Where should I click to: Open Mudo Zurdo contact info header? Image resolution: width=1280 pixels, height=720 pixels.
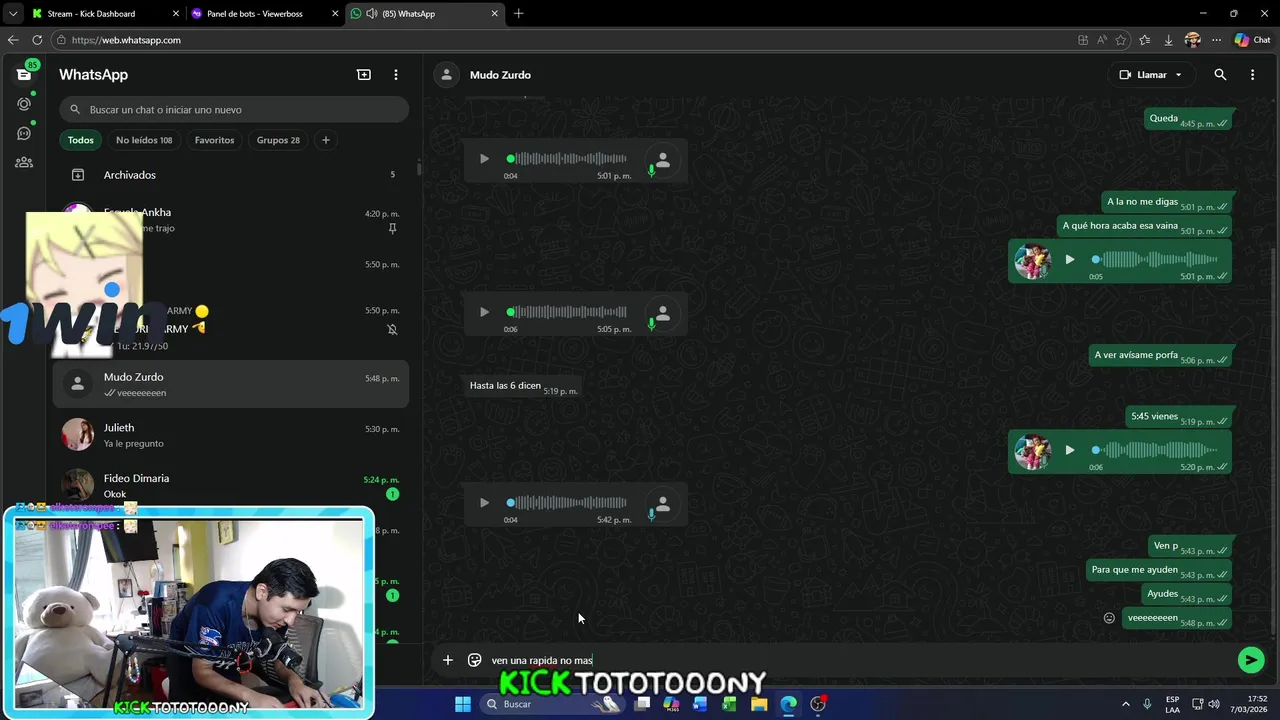pyautogui.click(x=500, y=75)
